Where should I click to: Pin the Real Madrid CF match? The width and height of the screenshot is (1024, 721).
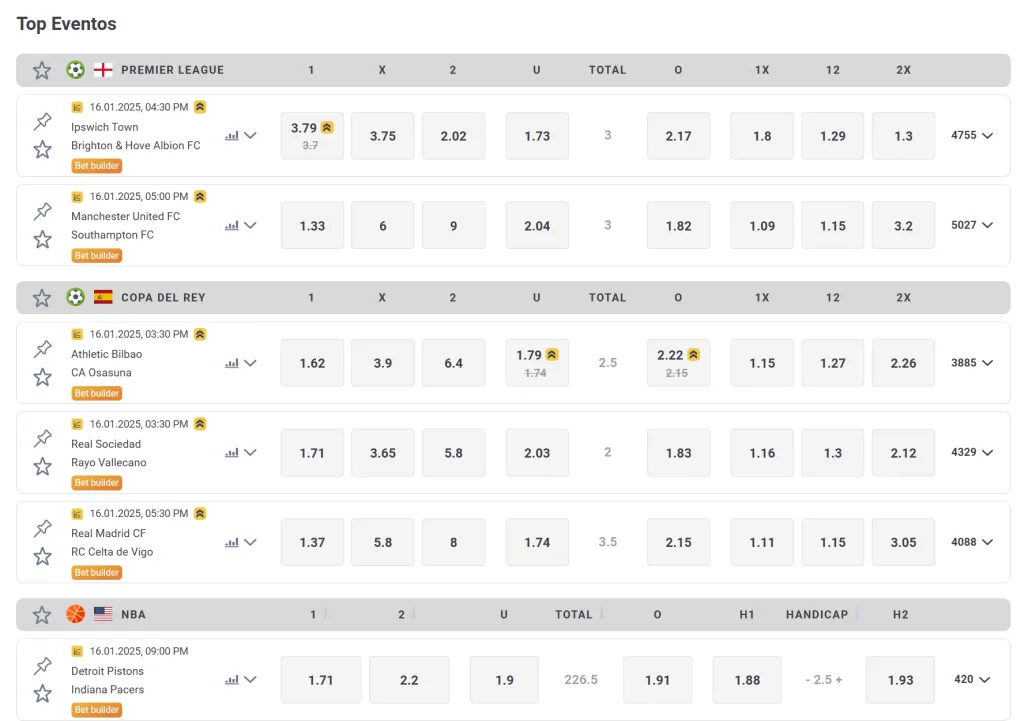point(42,528)
